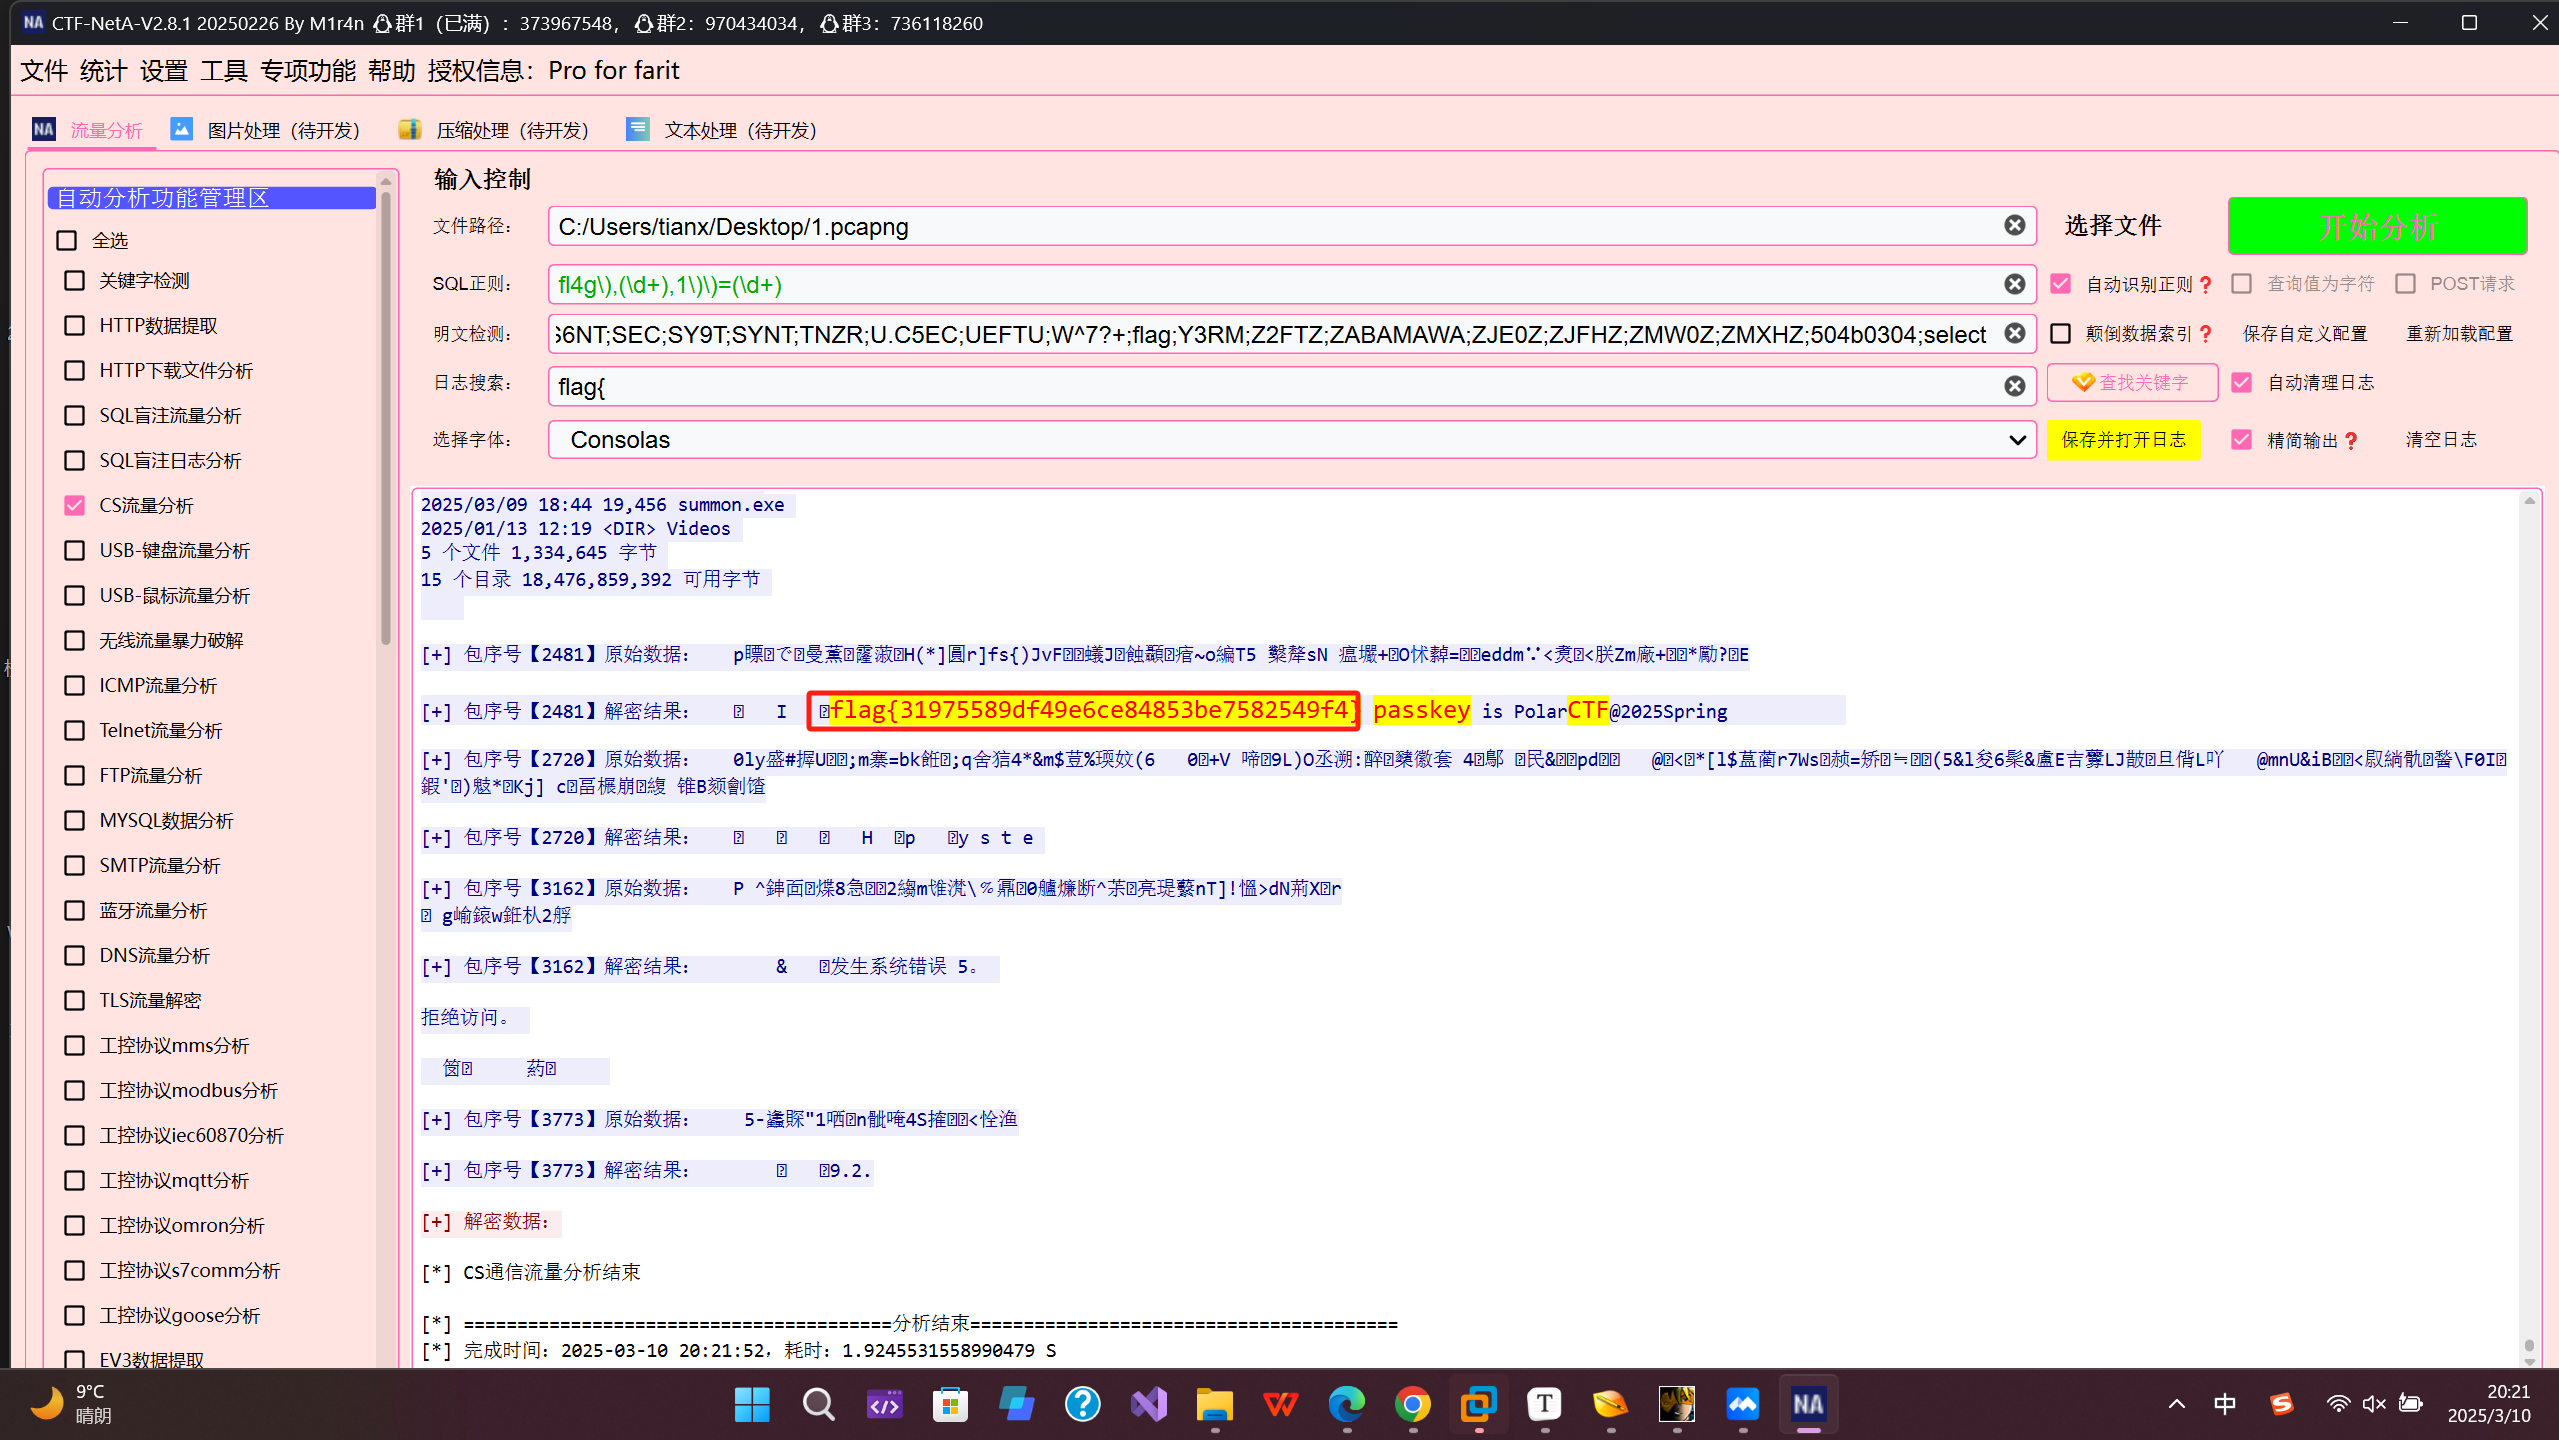
Task: Toggle the 自动清理日志 checkbox
Action: [x=2242, y=383]
